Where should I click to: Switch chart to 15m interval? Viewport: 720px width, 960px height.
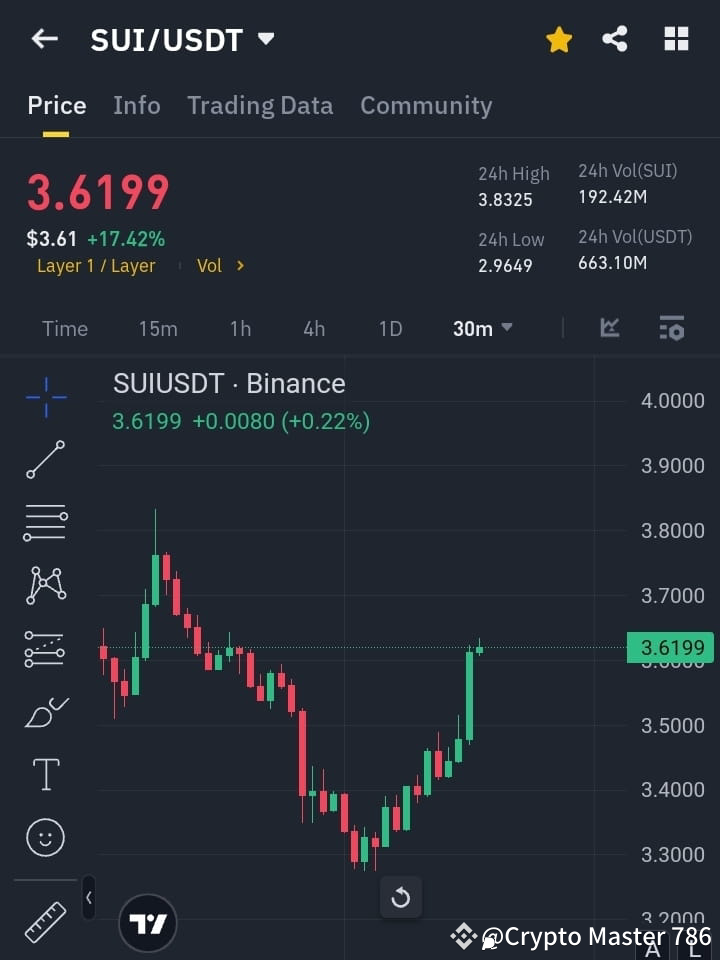point(158,329)
